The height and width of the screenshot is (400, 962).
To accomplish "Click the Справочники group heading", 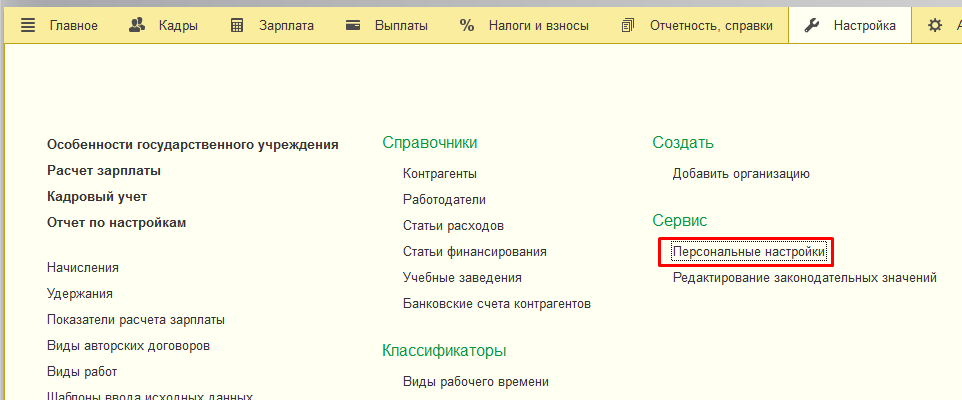I will click(429, 143).
